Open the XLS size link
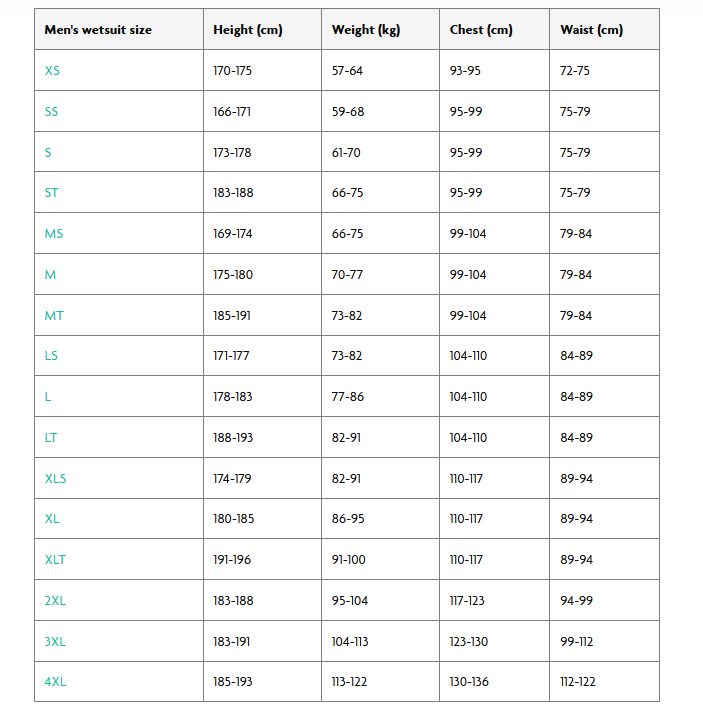Viewport: 703px width, 715px height. pos(55,479)
